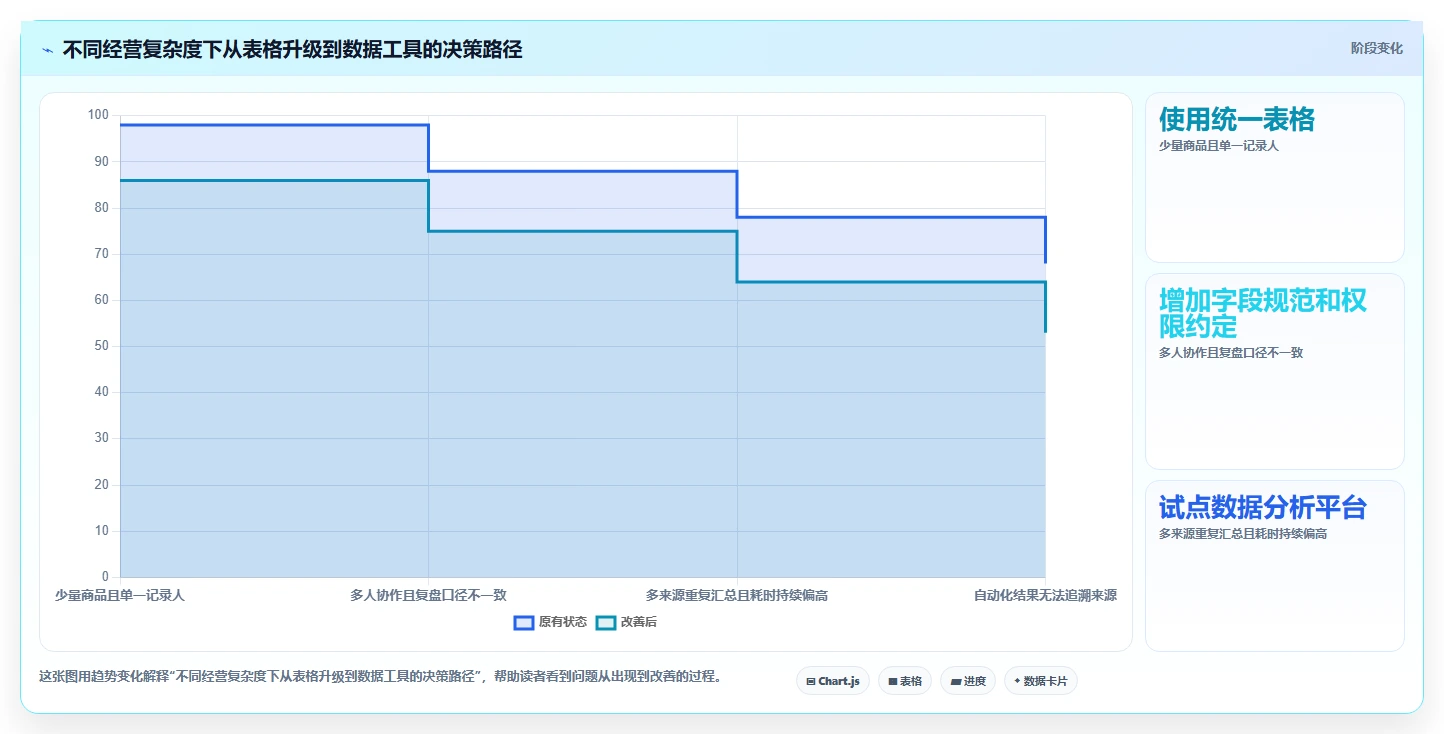Select the 数据卡片 tag chip
This screenshot has height=734, width=1444.
(1041, 681)
